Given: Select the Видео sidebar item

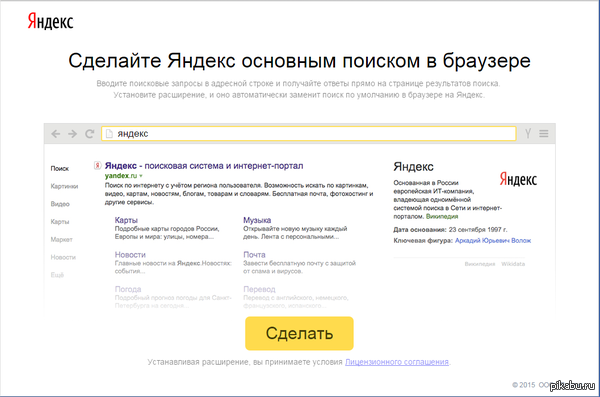Looking at the screenshot, I should click(x=60, y=204).
